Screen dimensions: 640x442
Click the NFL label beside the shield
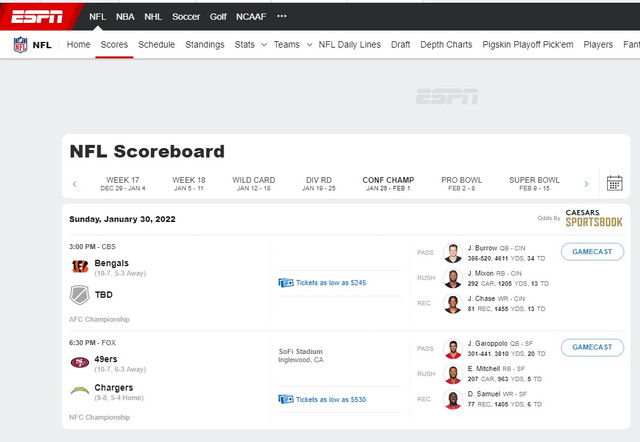pyautogui.click(x=42, y=45)
